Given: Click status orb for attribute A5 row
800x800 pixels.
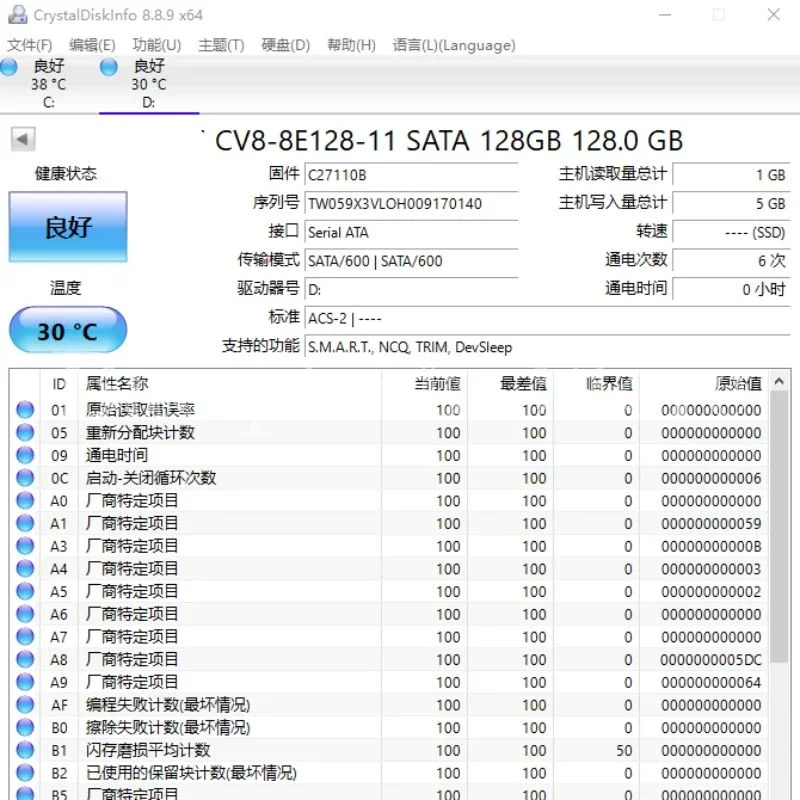Looking at the screenshot, I should (25, 591).
